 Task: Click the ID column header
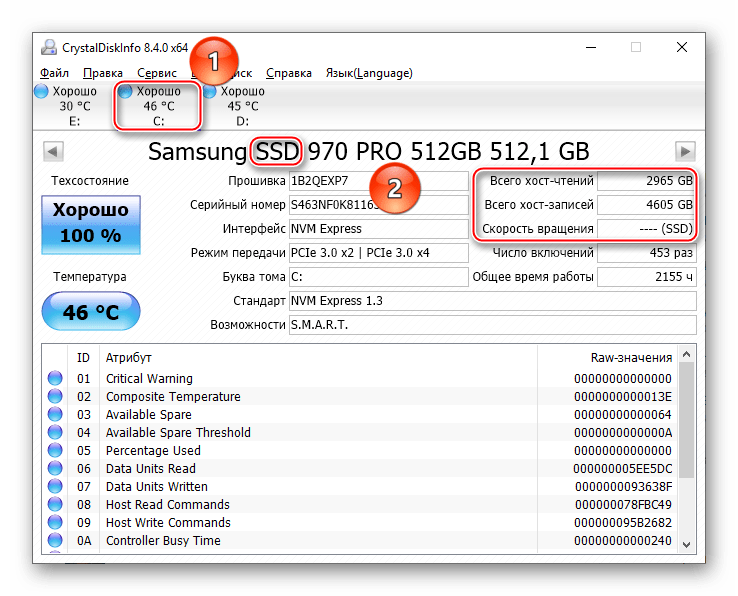coord(83,358)
